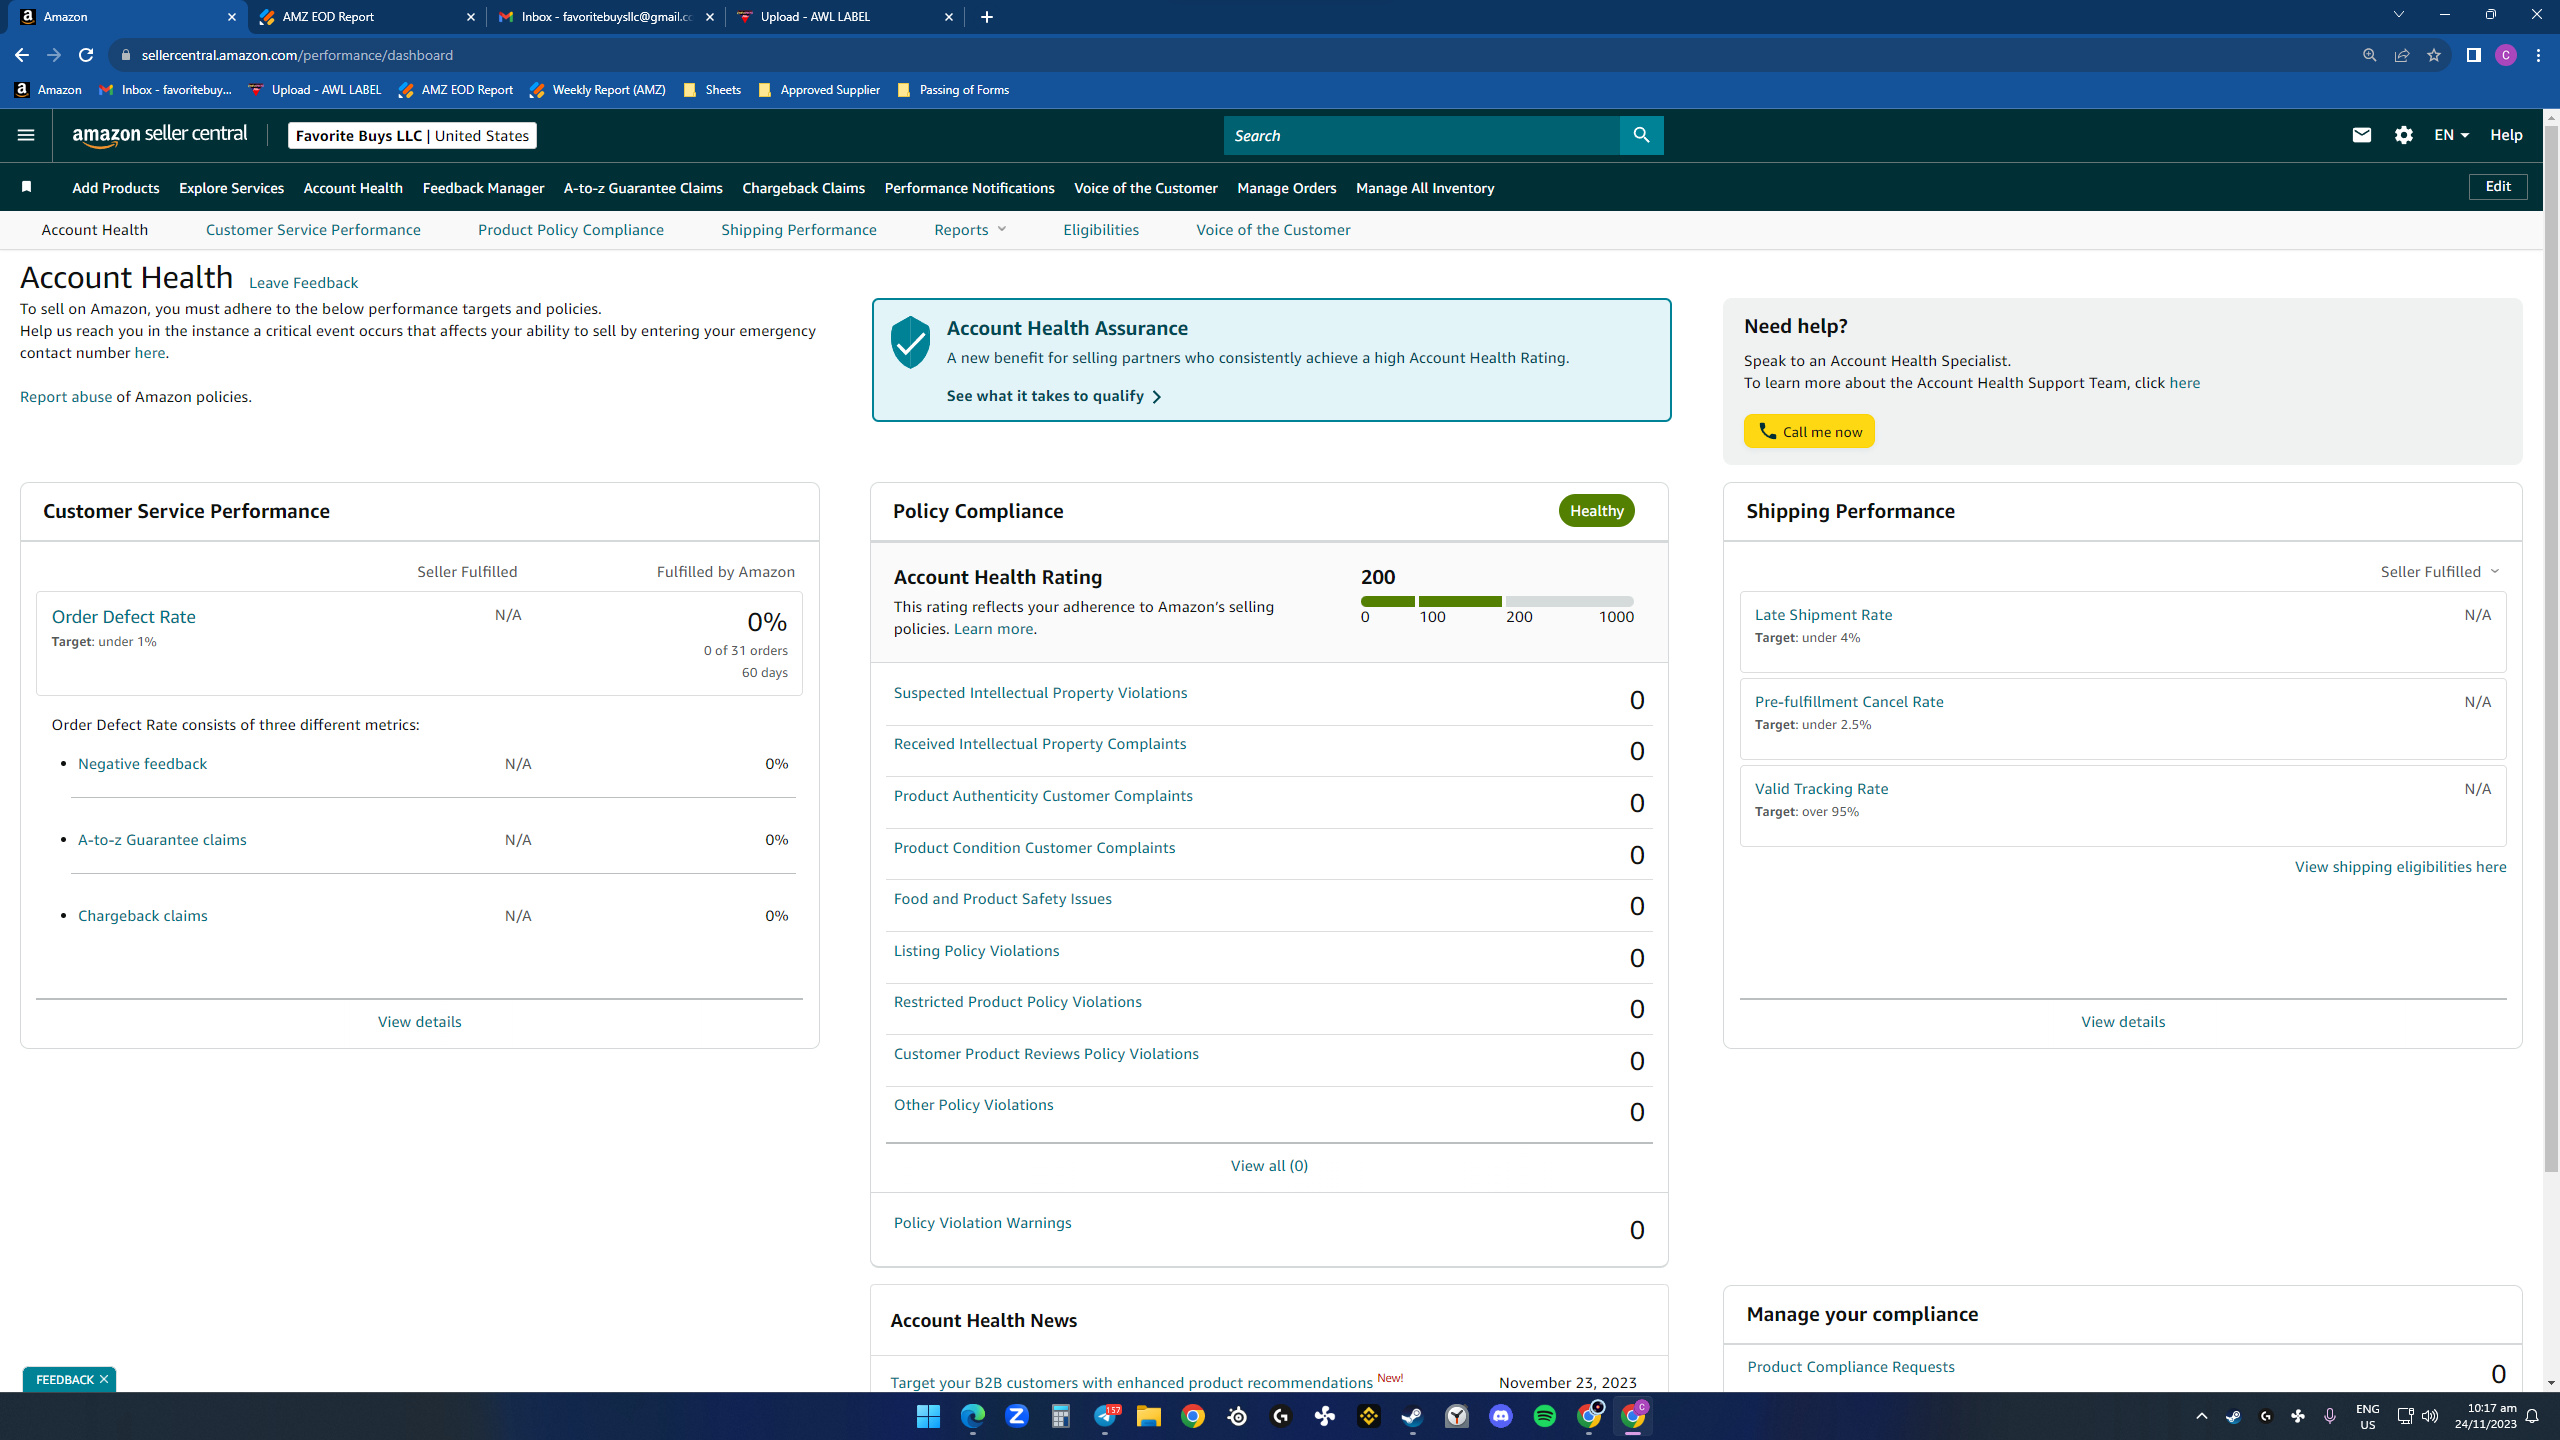Screen dimensions: 2560x1440
Task: Switch to the AMZ EOD Report tab
Action: click(x=367, y=17)
